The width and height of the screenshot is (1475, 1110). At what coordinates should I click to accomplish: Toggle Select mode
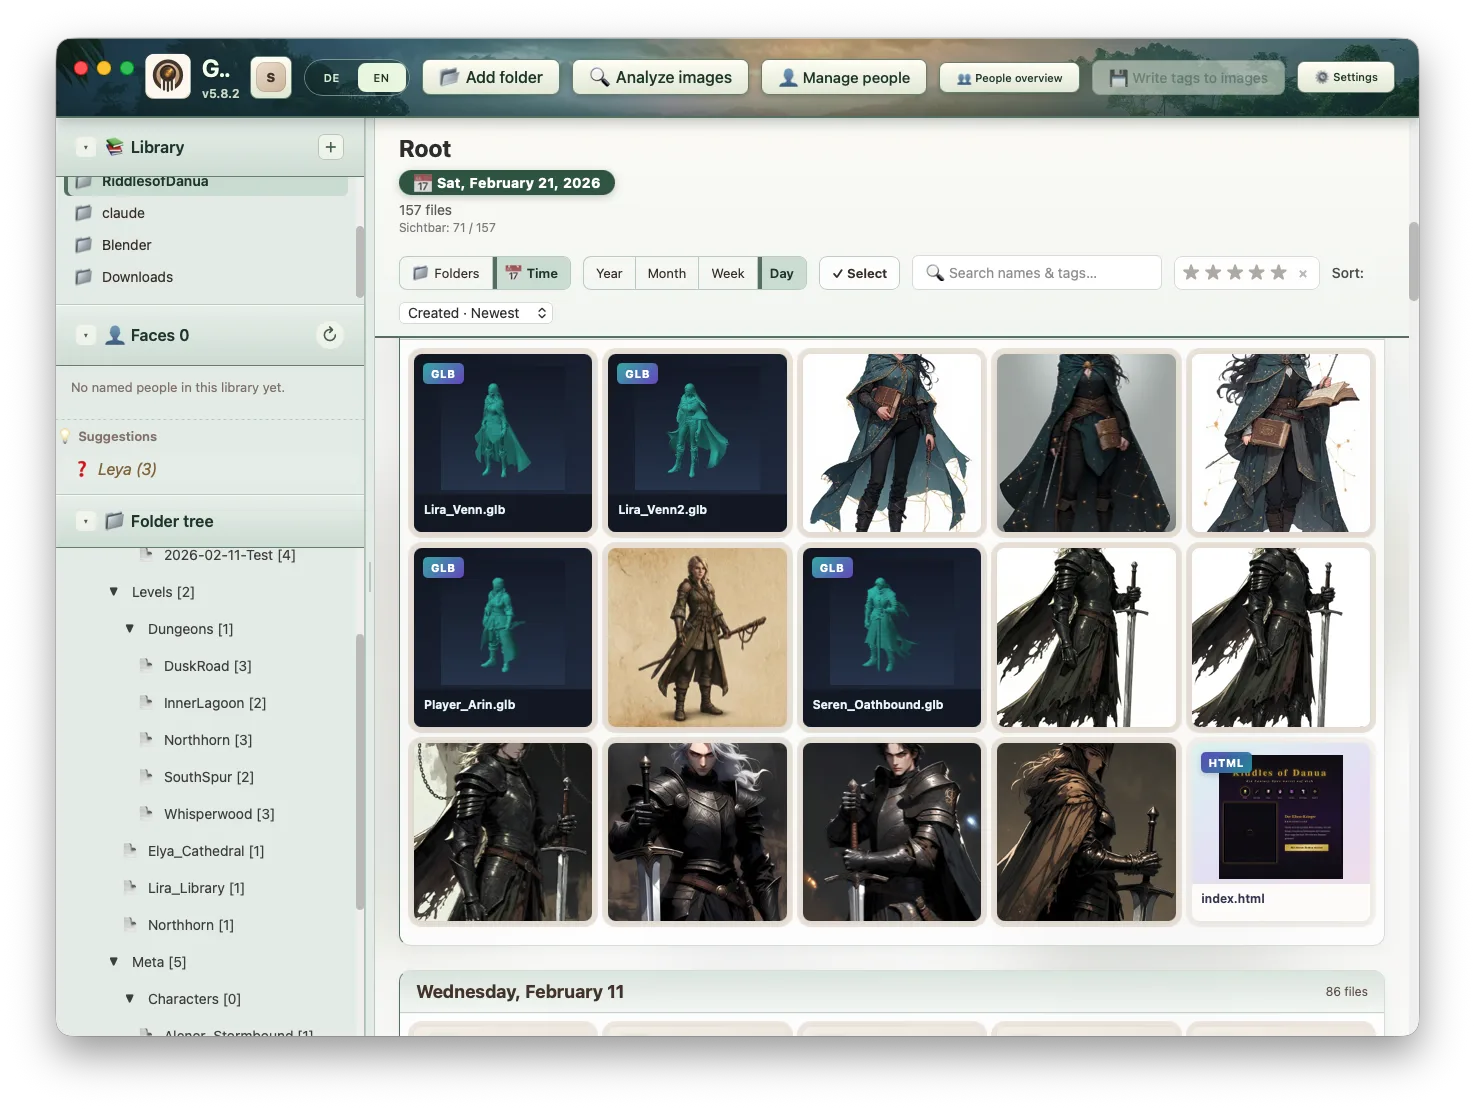tap(860, 273)
